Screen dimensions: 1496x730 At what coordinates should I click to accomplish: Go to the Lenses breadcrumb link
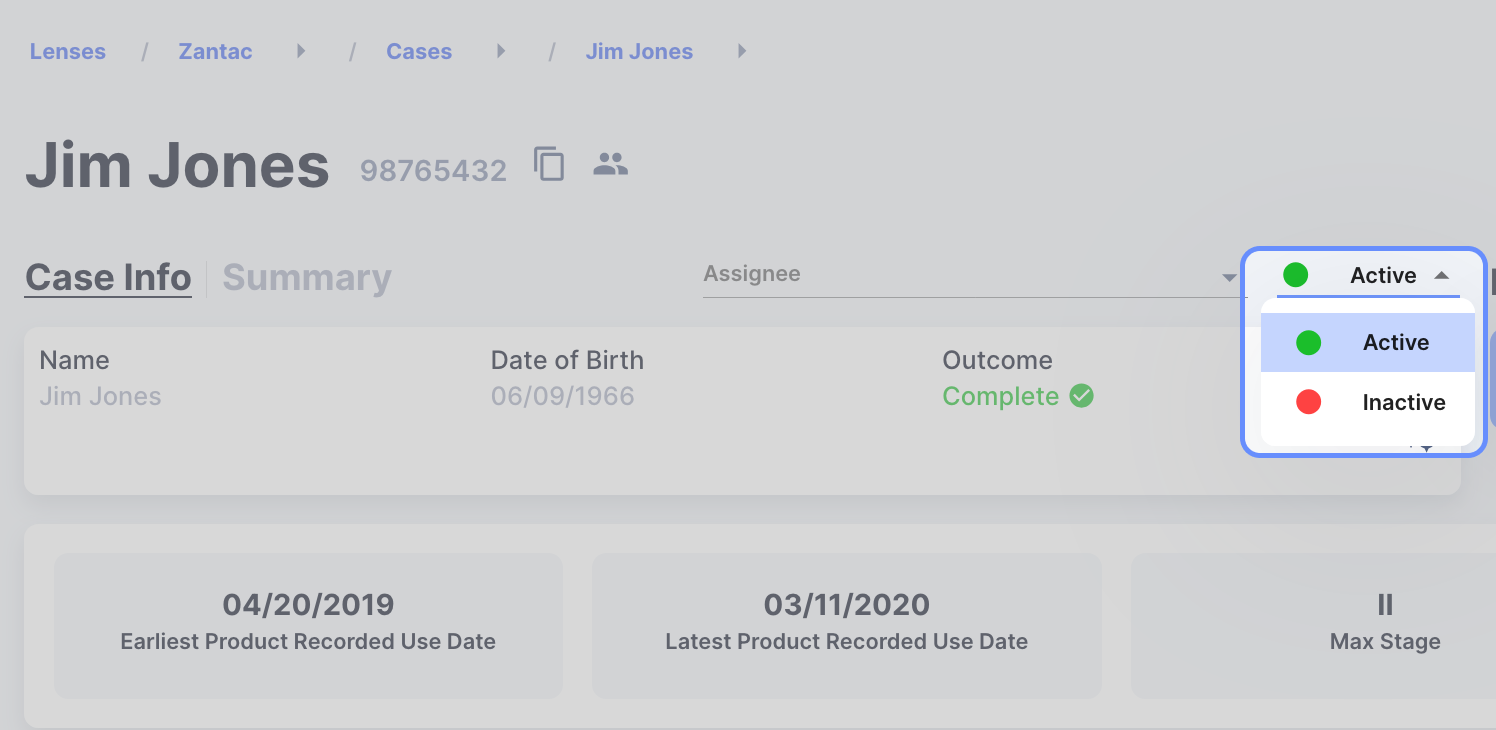(67, 51)
